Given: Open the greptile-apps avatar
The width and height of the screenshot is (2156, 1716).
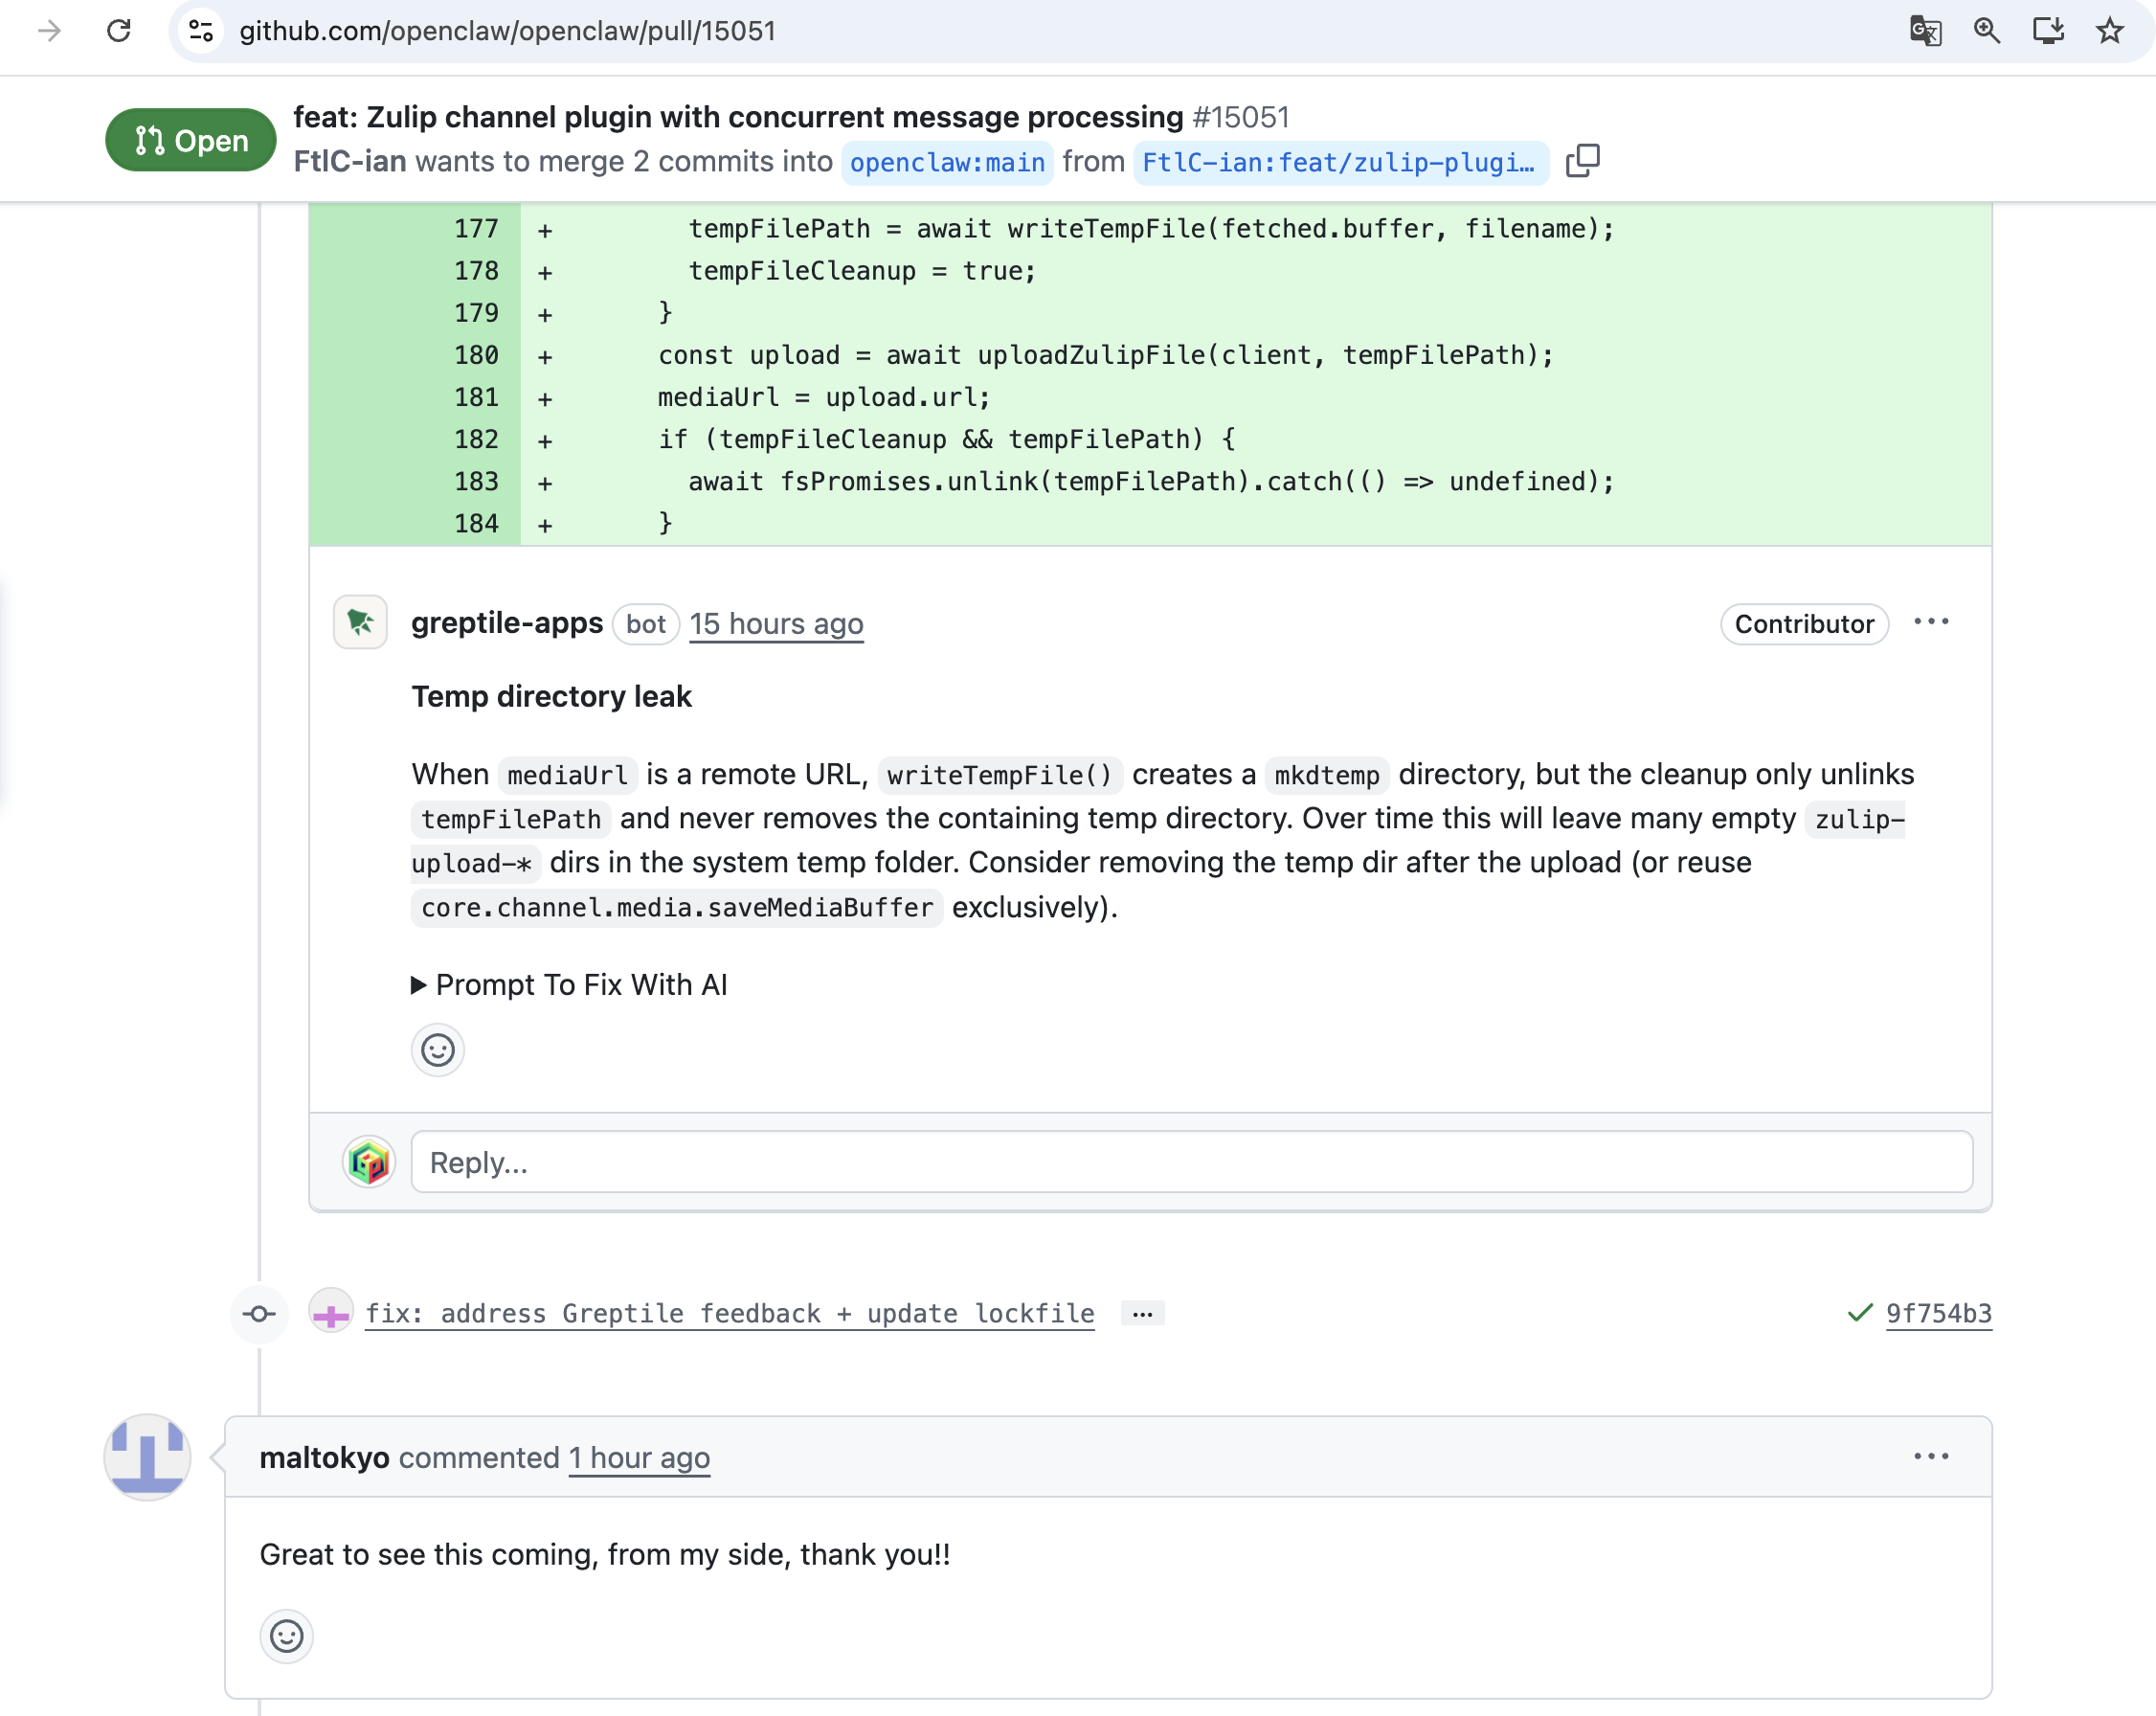Looking at the screenshot, I should tap(360, 623).
